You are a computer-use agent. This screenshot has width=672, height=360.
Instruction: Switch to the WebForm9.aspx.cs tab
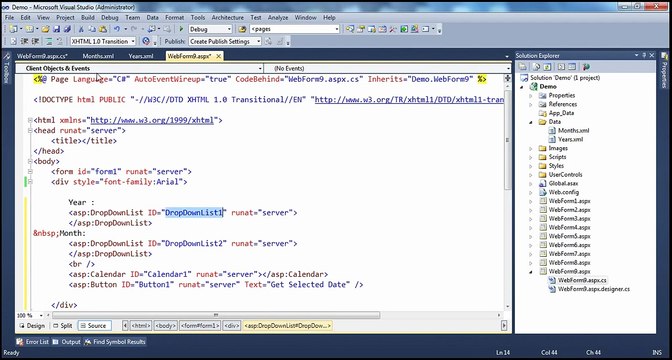click(42, 56)
